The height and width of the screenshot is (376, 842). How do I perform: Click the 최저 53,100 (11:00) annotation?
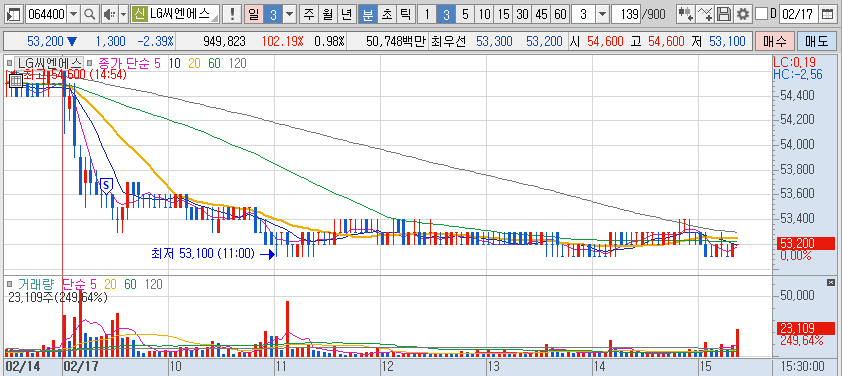pyautogui.click(x=203, y=254)
